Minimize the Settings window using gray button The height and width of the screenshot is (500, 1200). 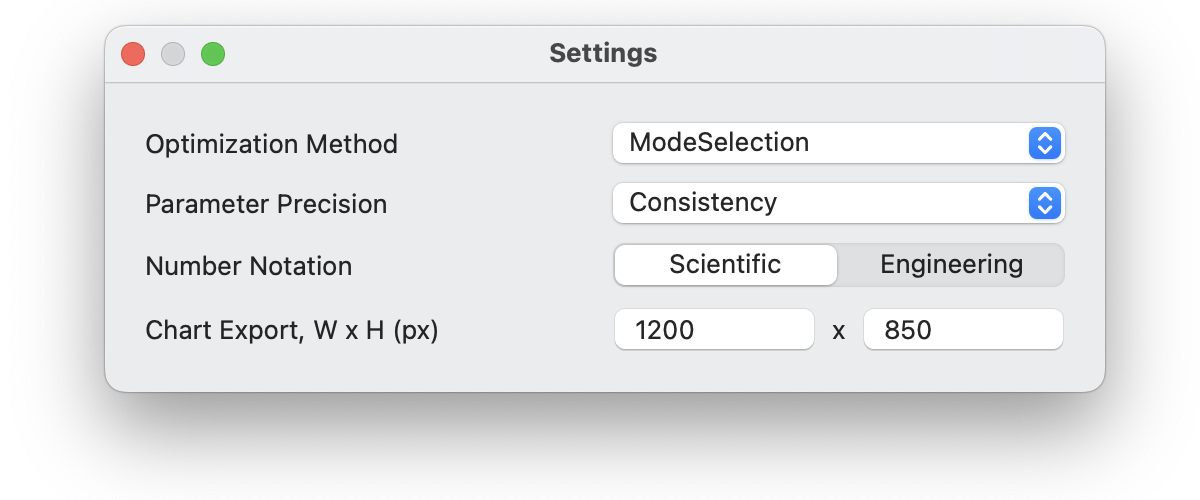click(x=173, y=54)
